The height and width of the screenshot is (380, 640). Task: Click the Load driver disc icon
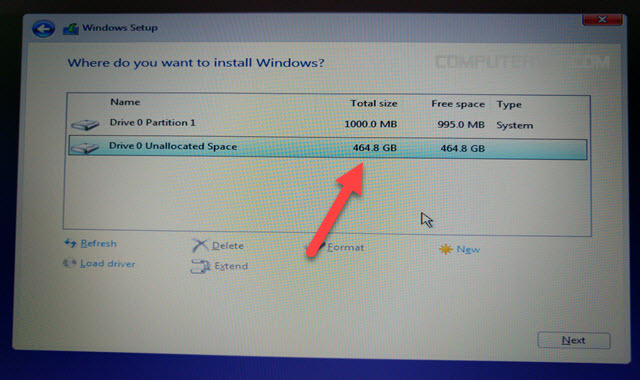(x=69, y=263)
